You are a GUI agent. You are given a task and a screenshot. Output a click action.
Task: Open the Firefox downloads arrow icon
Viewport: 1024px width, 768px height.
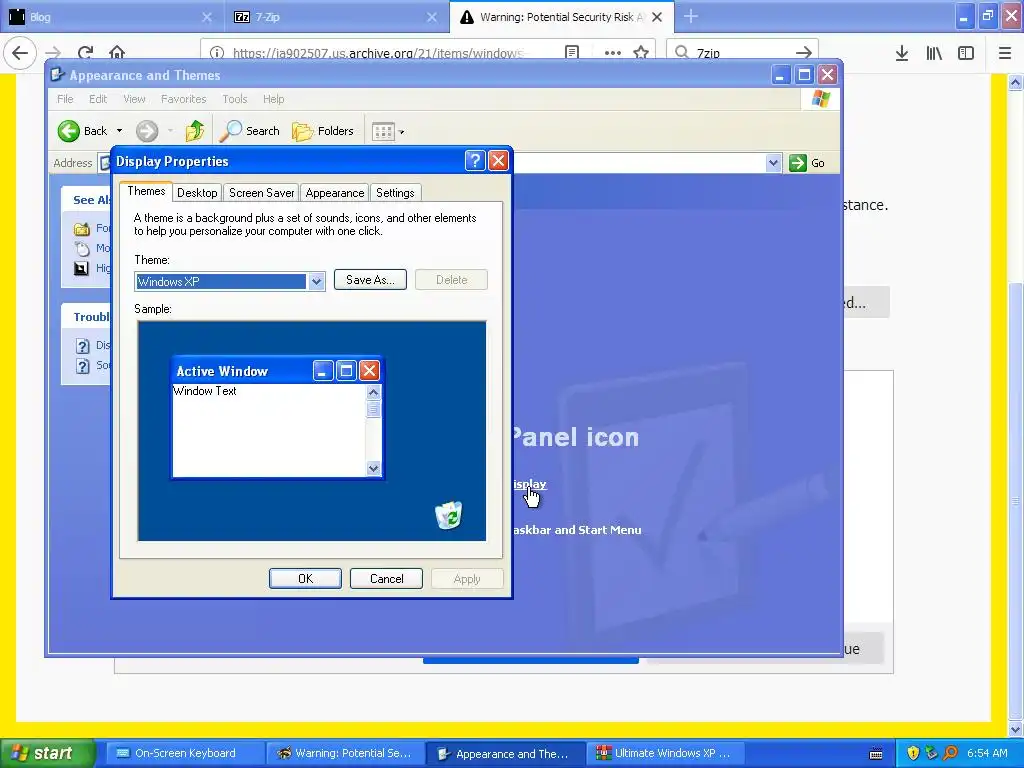pos(901,53)
